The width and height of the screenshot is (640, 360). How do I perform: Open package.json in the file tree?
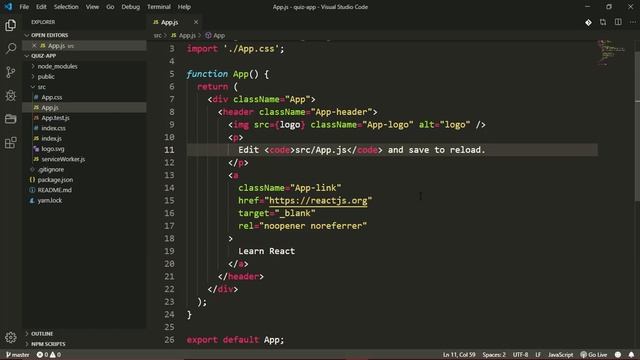(x=55, y=180)
